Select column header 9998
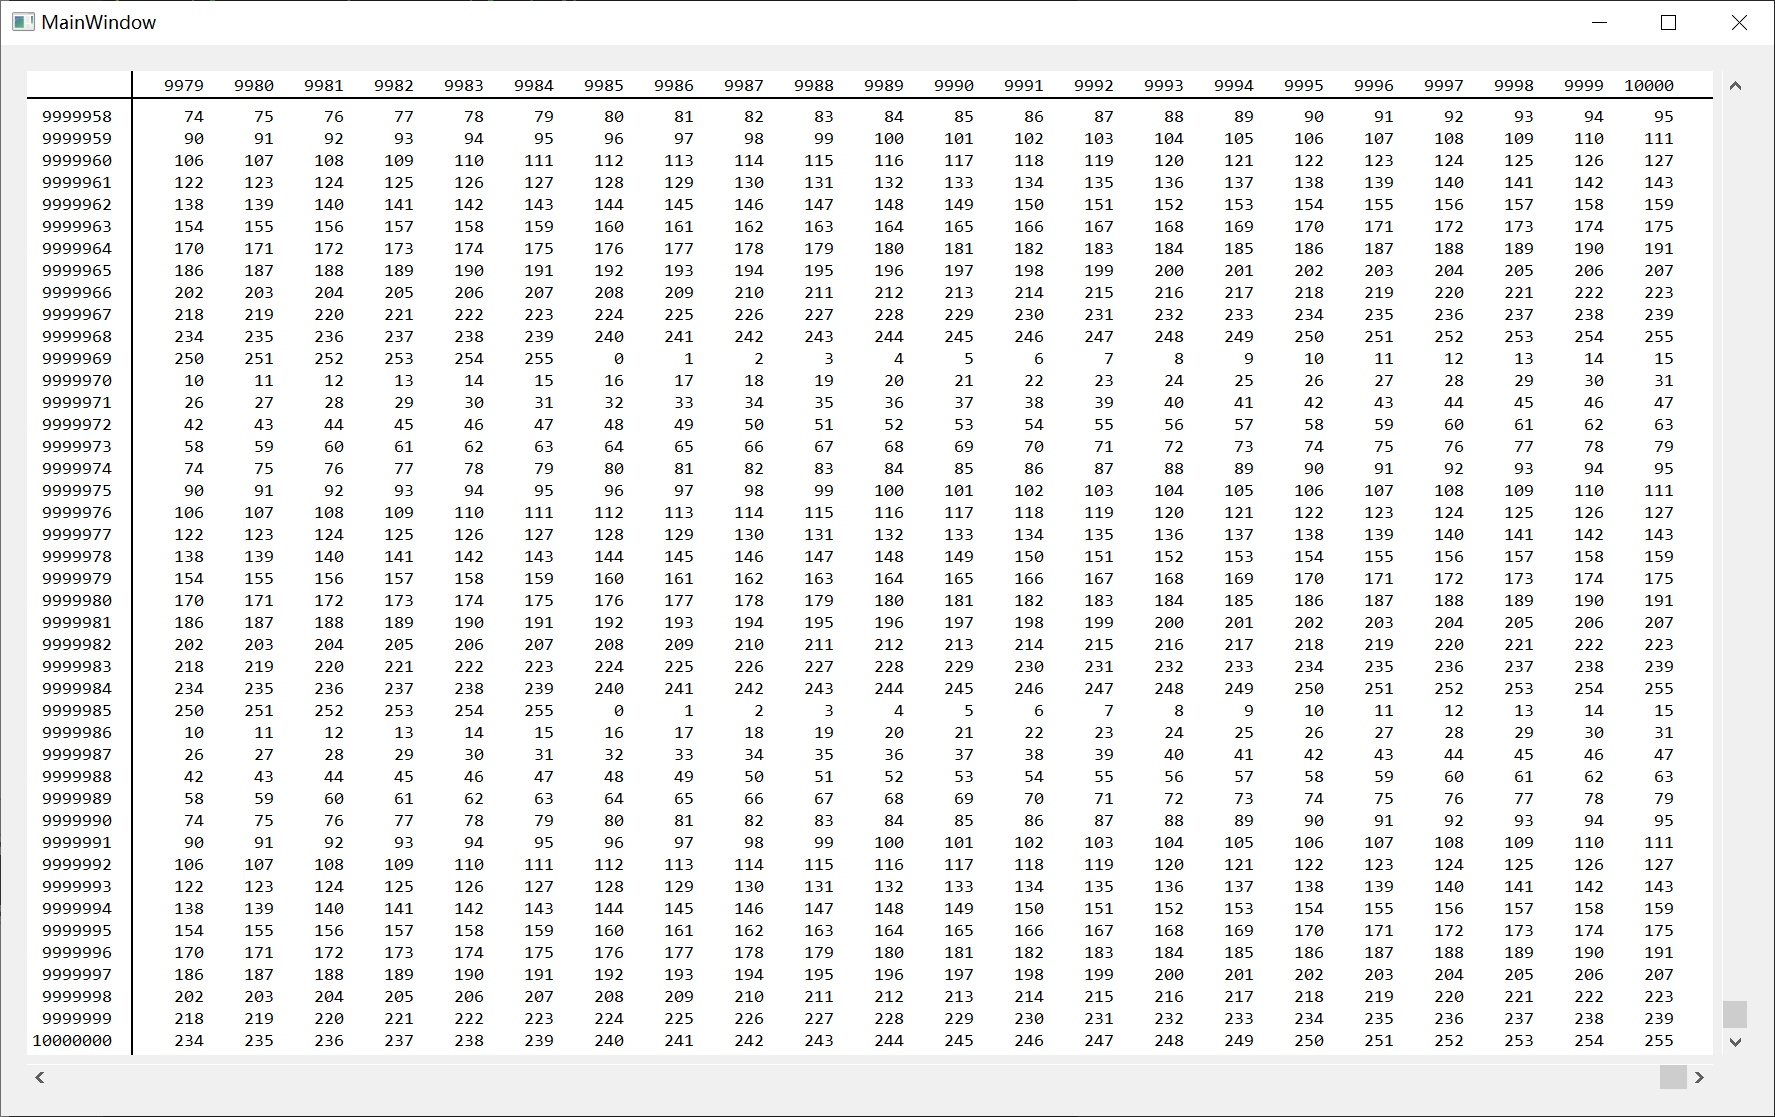Image resolution: width=1775 pixels, height=1117 pixels. click(1514, 86)
